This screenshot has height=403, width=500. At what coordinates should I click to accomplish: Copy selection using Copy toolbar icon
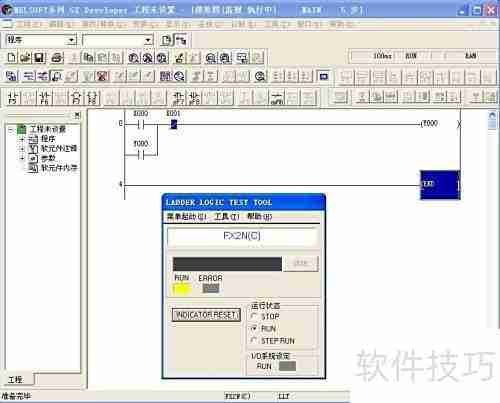click(x=88, y=58)
